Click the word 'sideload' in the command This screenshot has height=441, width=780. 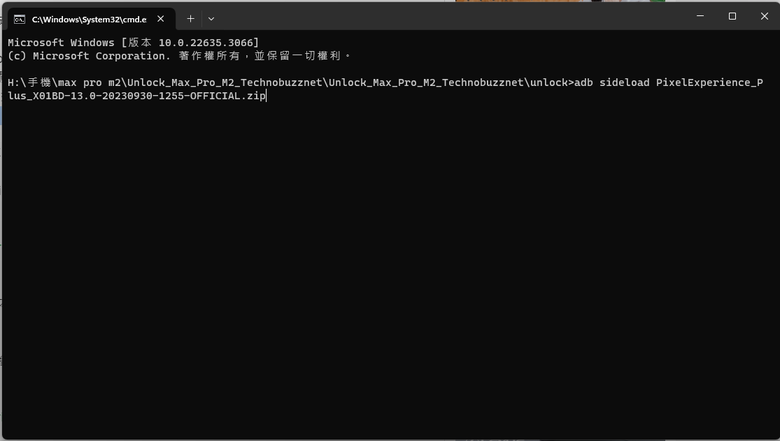point(624,83)
